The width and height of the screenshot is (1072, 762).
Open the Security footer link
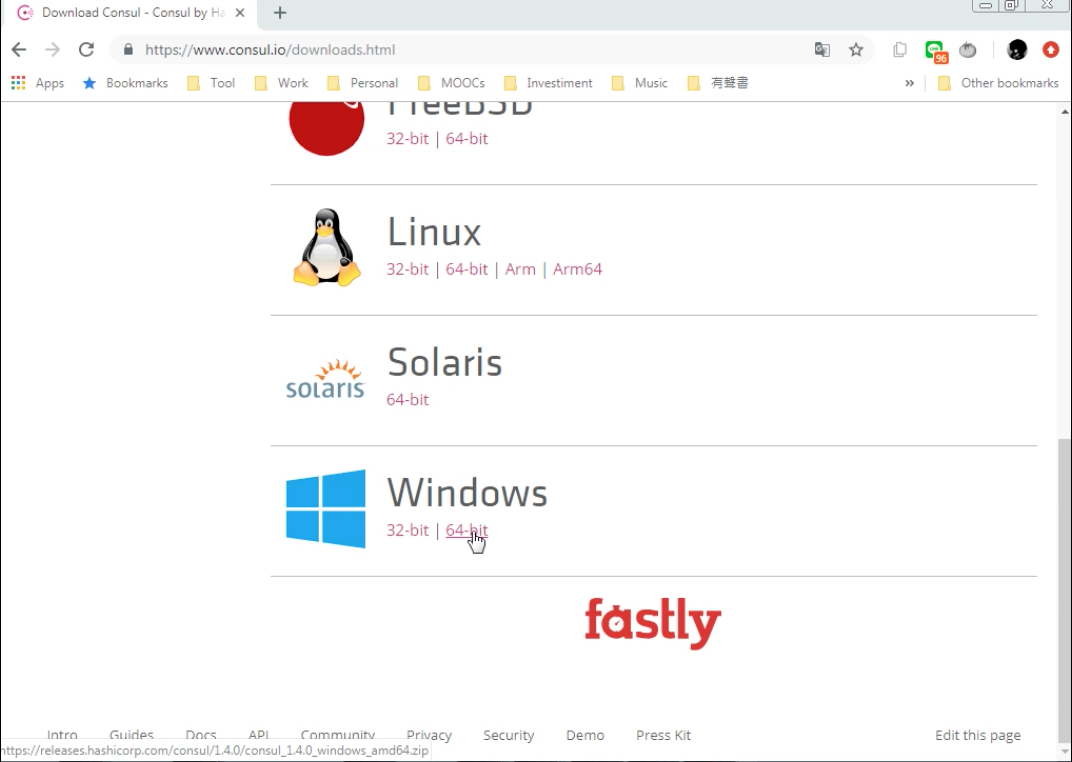(509, 735)
